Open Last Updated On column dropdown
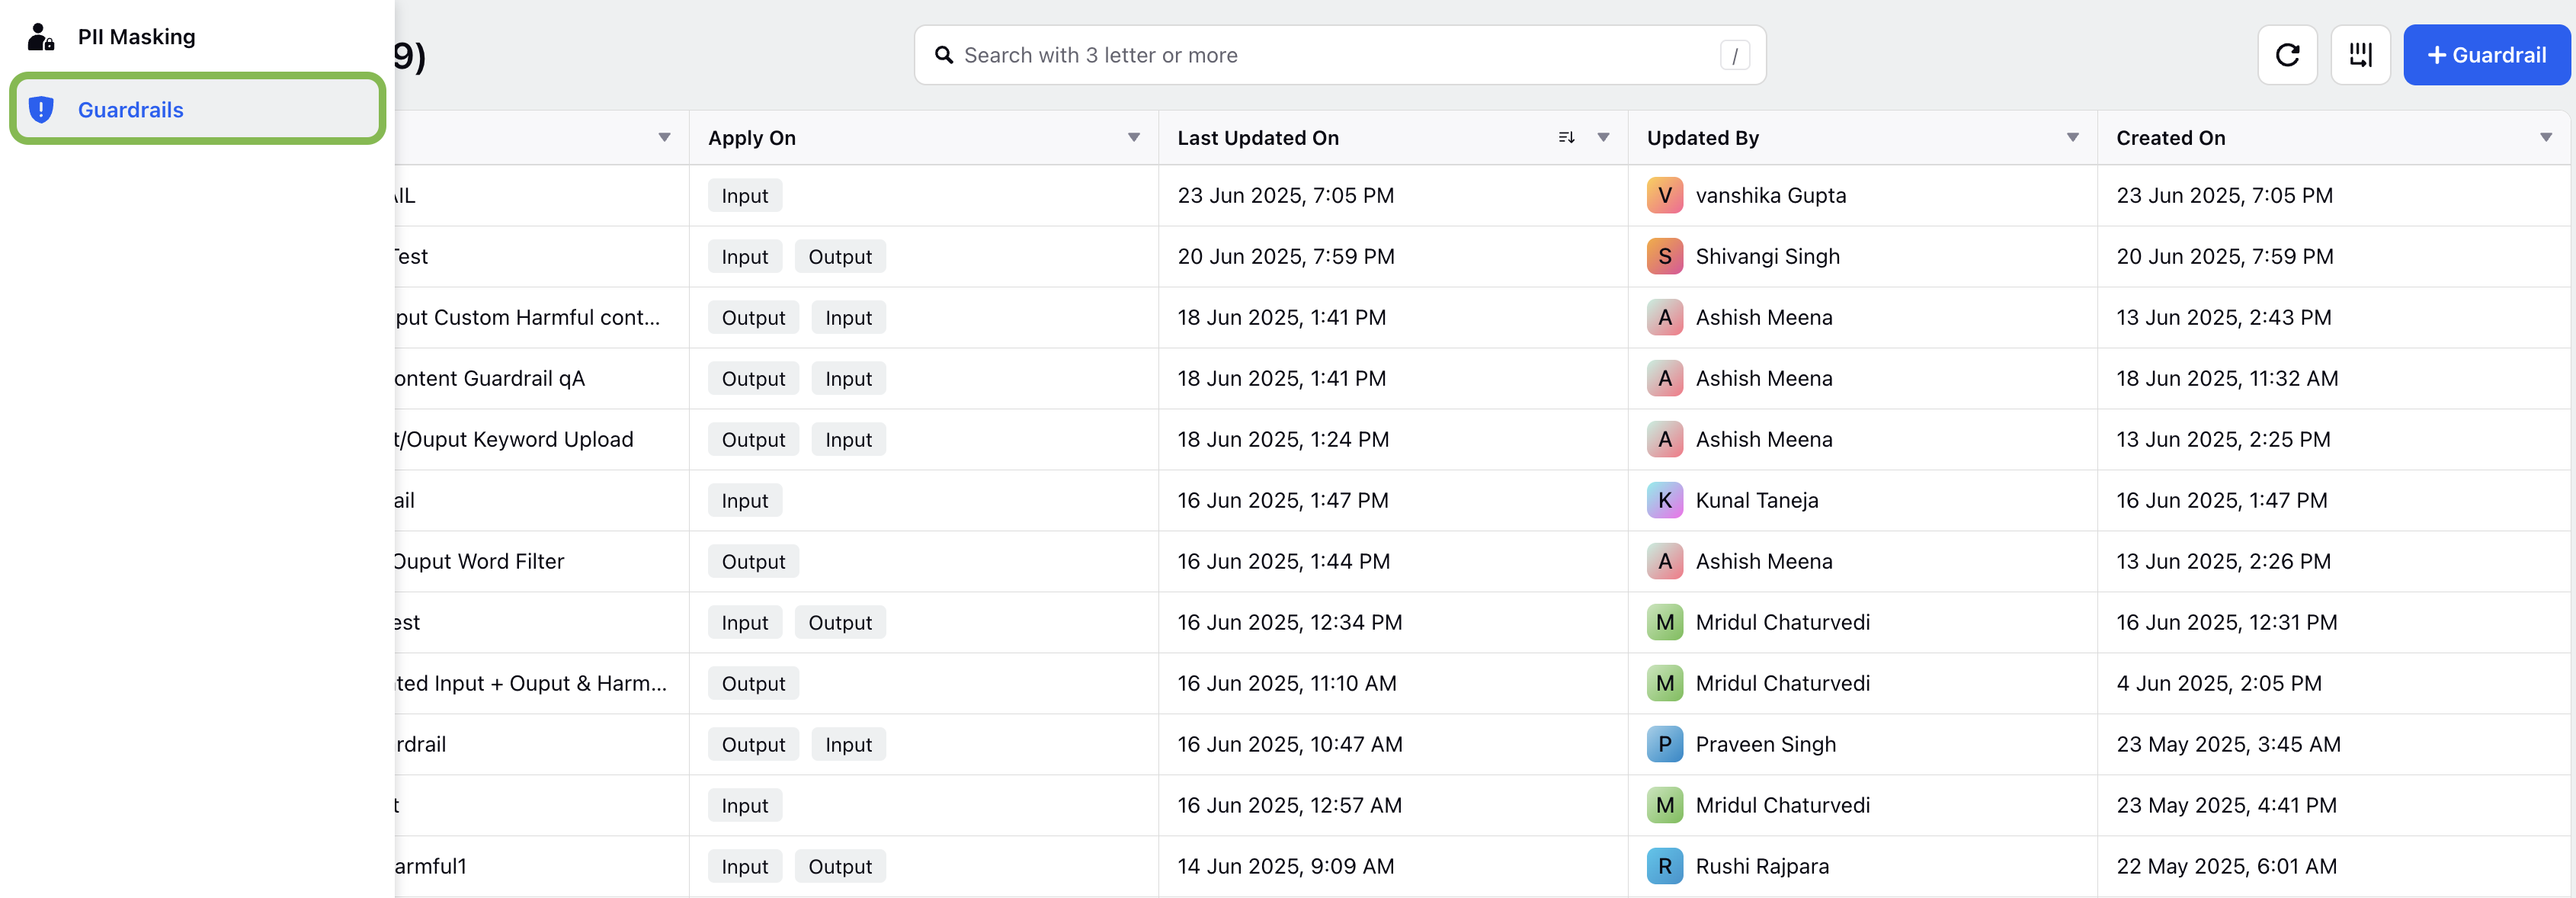2576x898 pixels. 1603,138
